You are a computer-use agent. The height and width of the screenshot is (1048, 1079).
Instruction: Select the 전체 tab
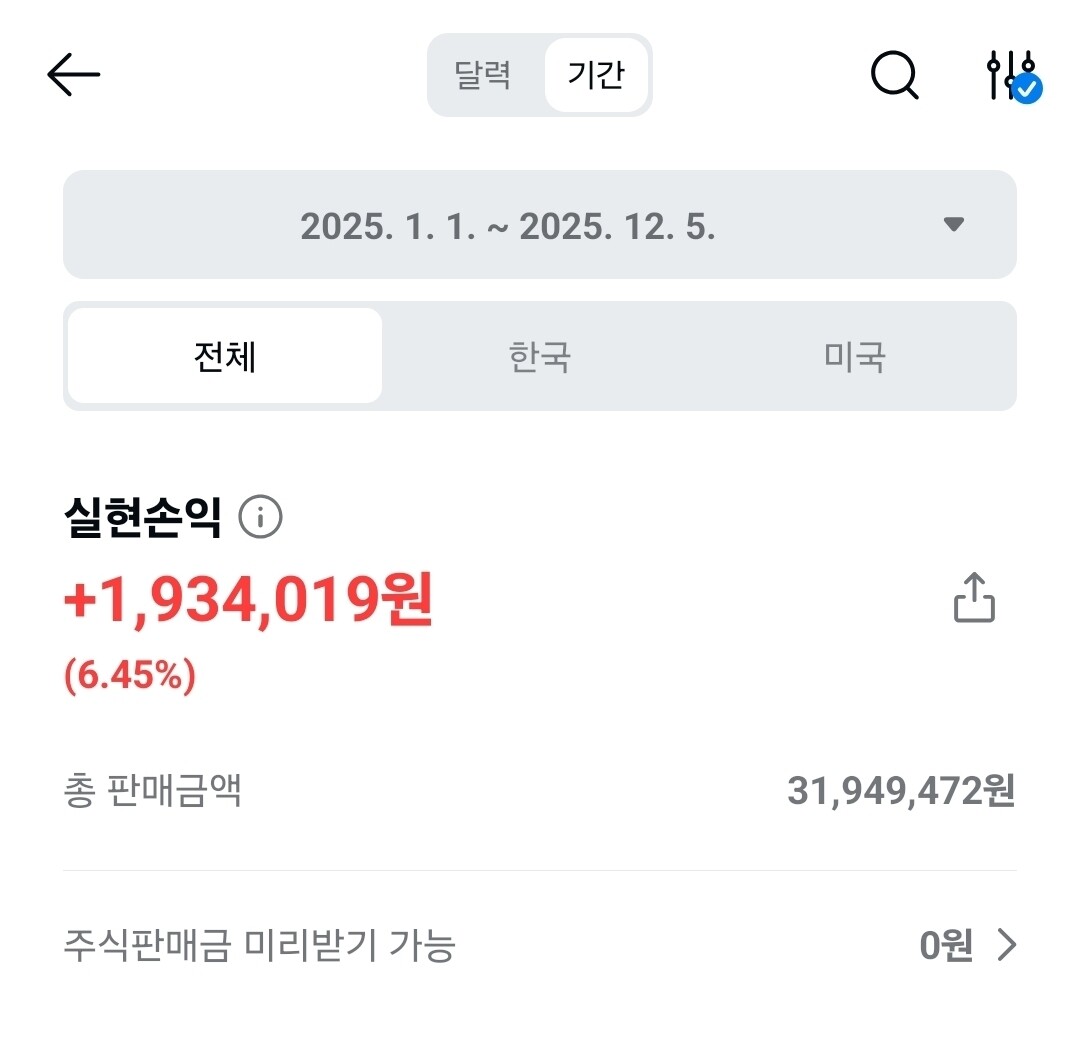pos(225,356)
